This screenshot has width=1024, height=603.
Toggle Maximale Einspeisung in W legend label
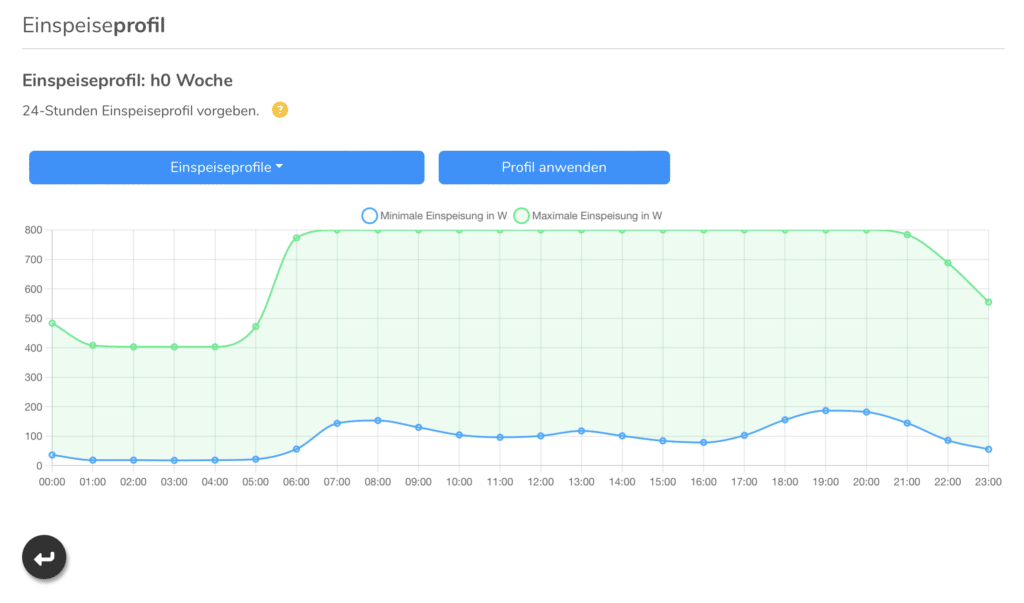596,215
